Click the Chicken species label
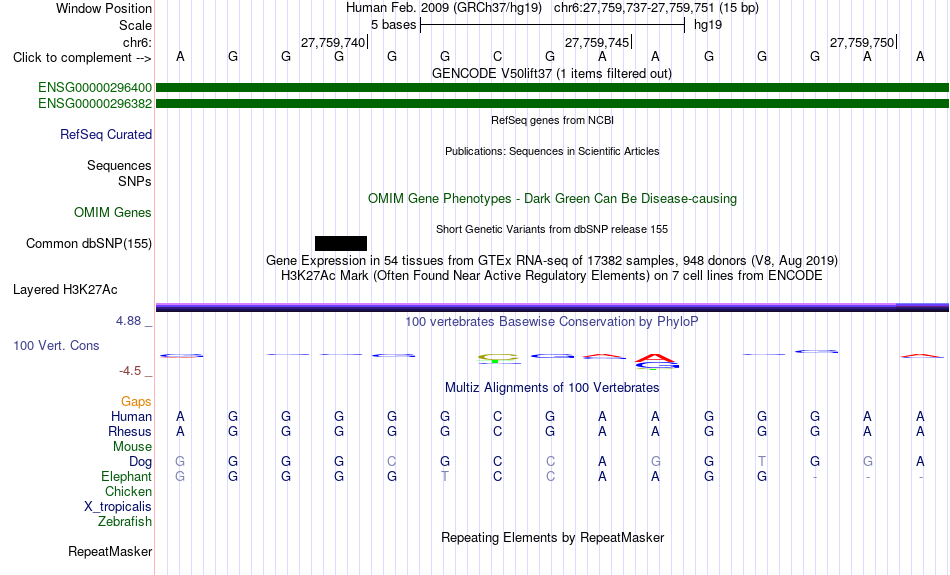Viewport: 950px width, 575px height. pos(128,491)
